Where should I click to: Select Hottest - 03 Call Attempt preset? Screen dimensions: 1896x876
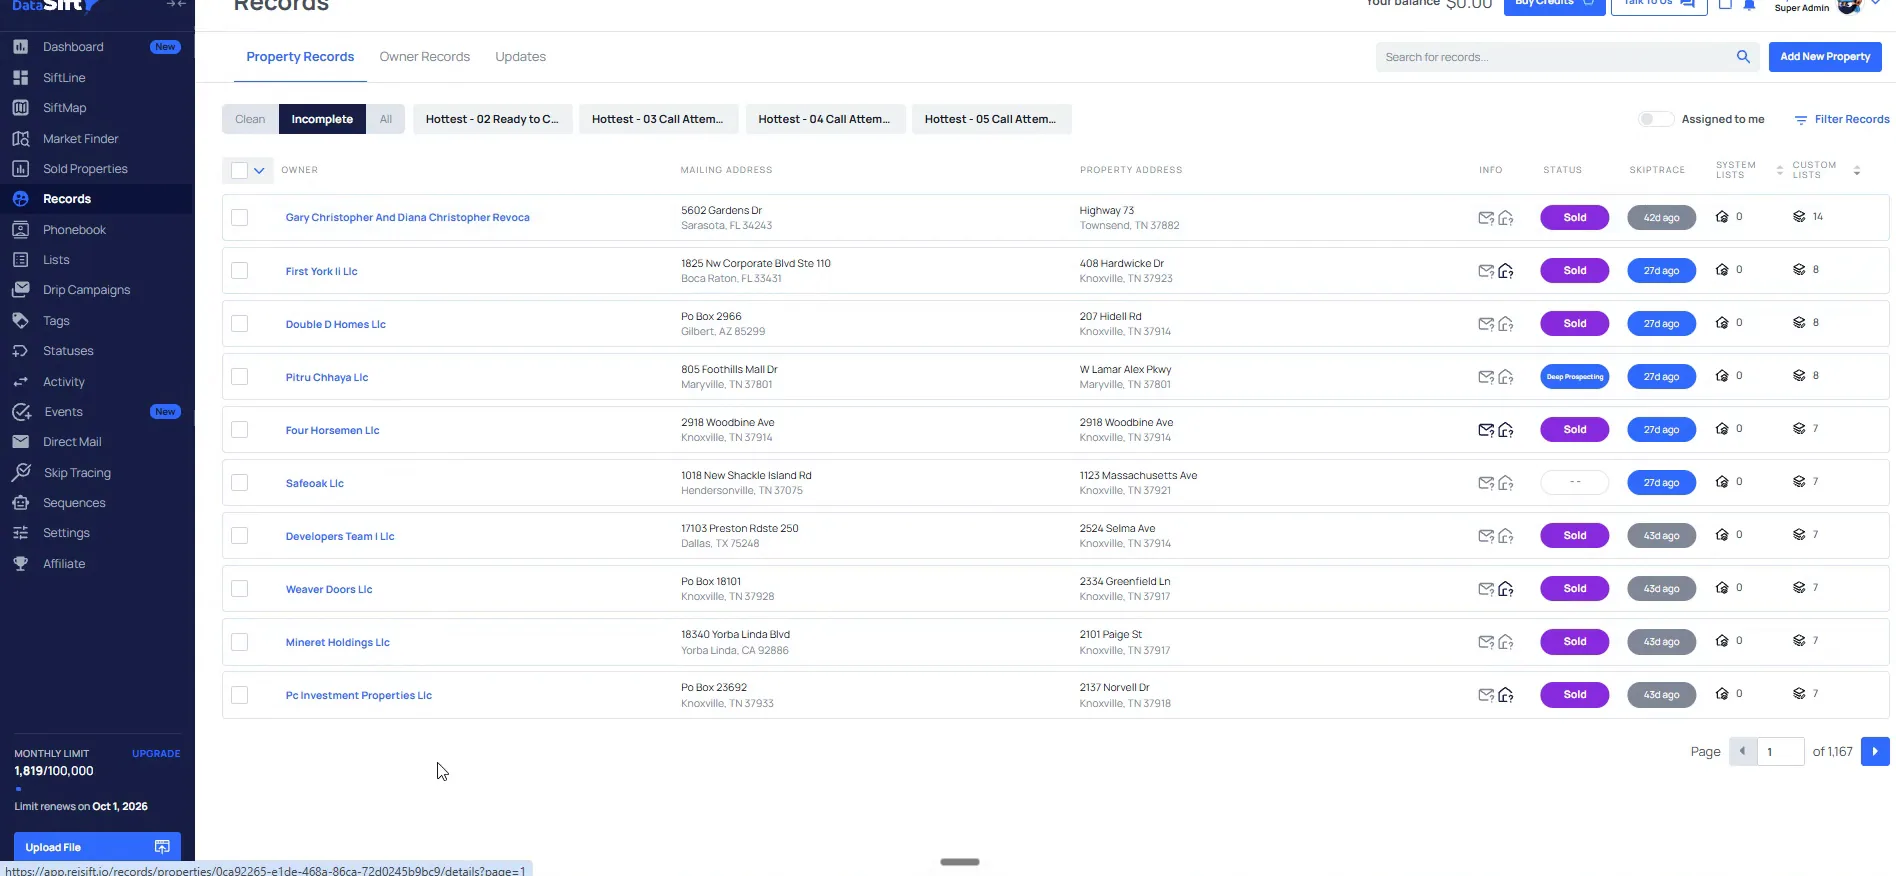pos(657,119)
